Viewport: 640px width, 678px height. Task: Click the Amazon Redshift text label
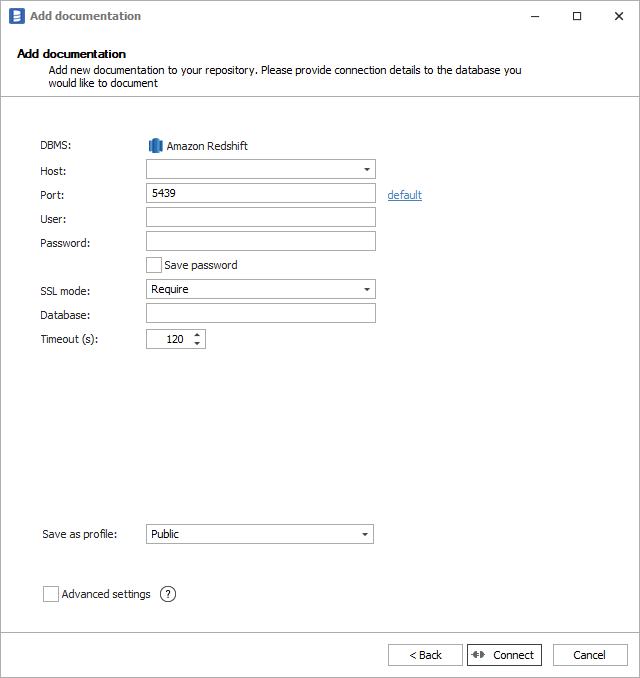tap(207, 146)
